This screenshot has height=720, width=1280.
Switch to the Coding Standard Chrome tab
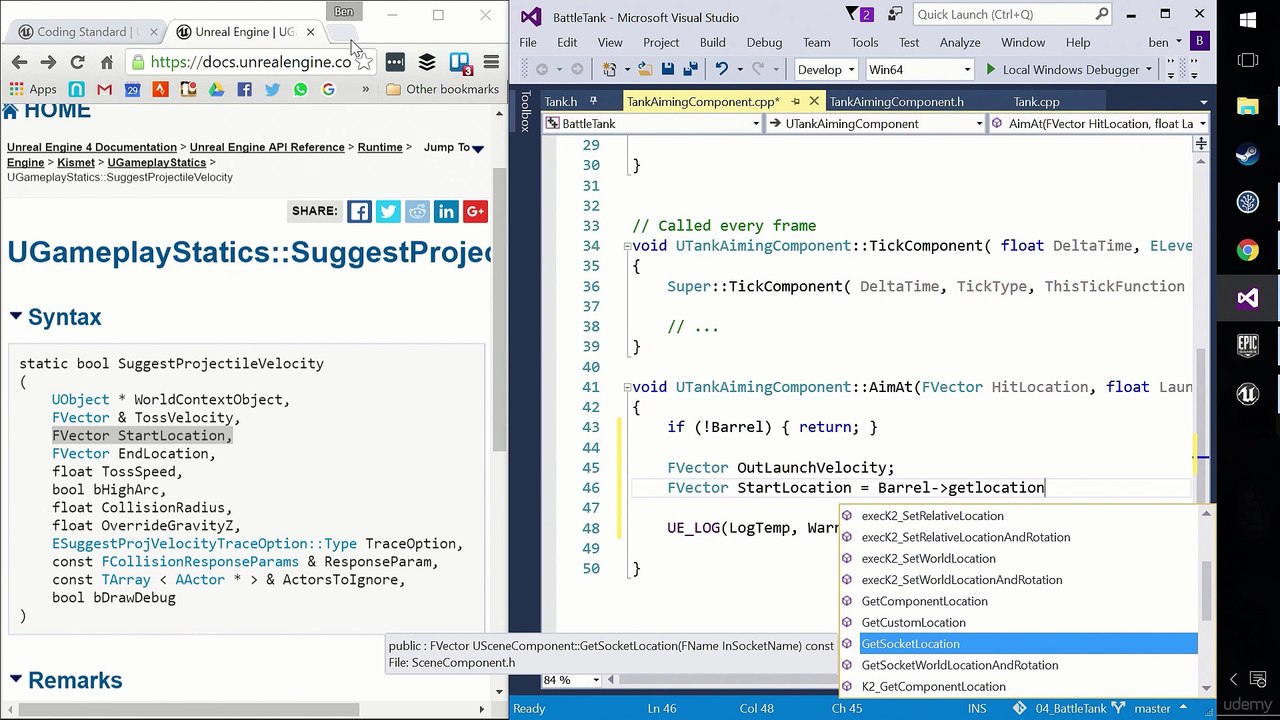tap(88, 32)
